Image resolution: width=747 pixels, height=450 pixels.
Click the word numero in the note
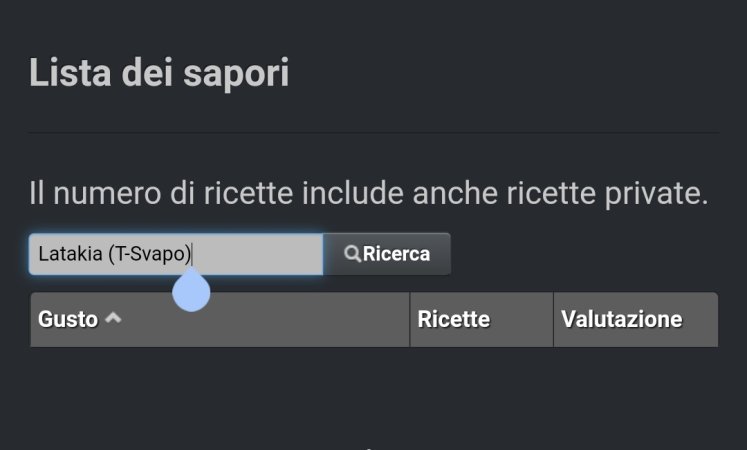[107, 193]
